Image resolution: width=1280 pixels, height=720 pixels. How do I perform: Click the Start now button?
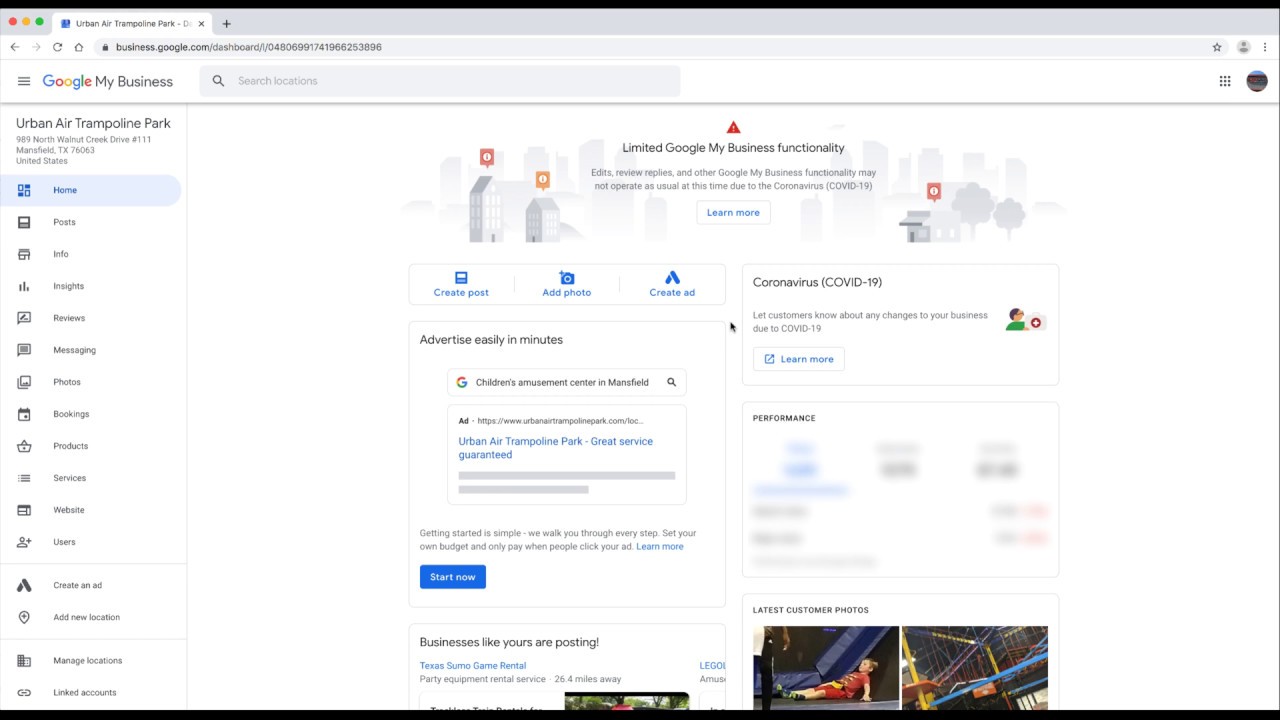(453, 577)
